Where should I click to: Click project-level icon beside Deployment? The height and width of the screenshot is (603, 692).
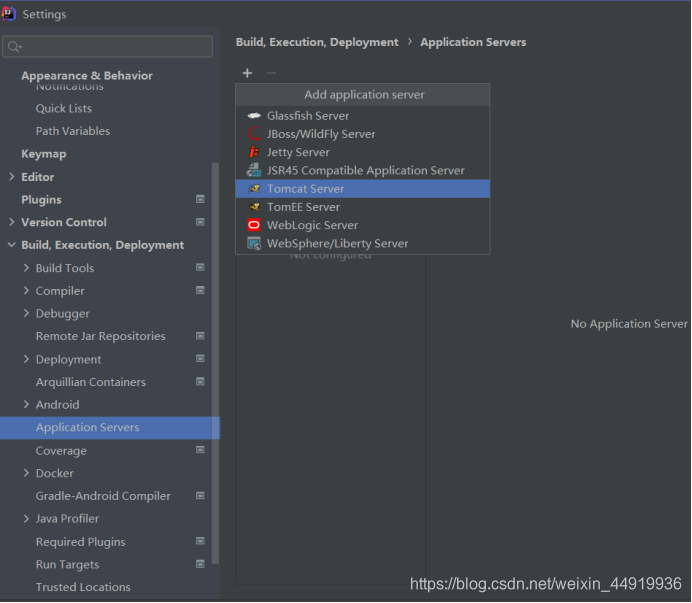coord(200,358)
